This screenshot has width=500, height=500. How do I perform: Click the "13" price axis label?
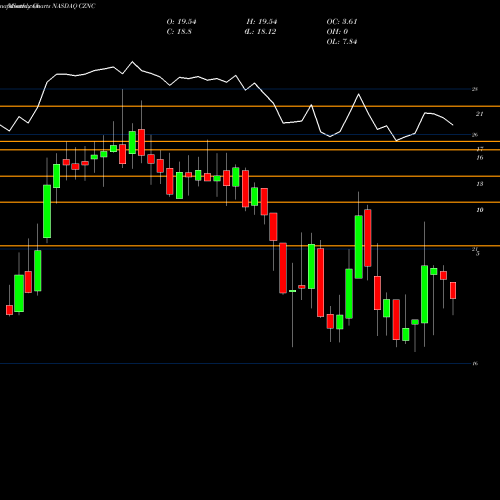click(x=480, y=184)
